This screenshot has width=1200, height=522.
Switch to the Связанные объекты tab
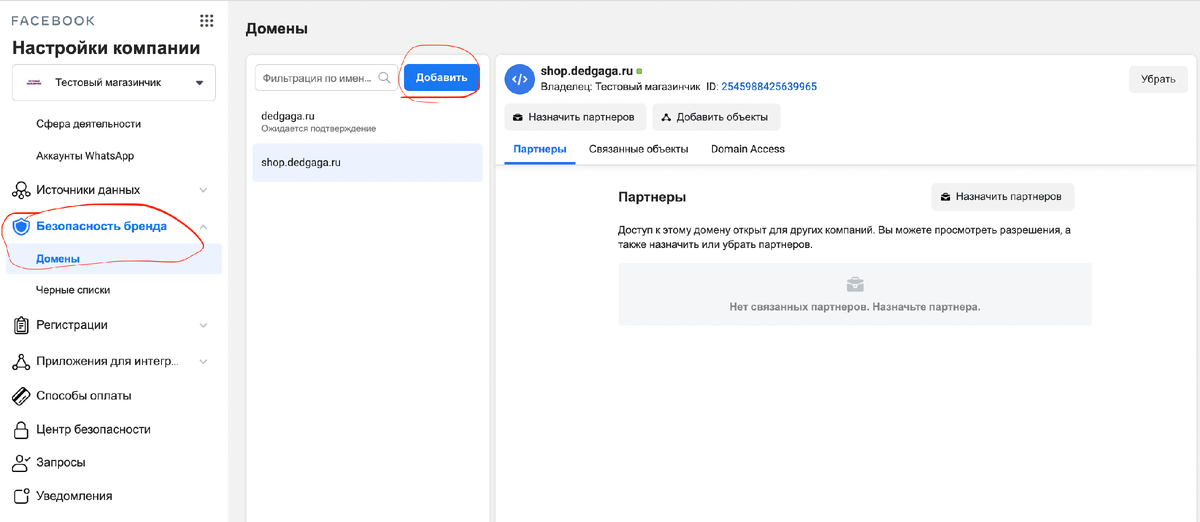click(x=638, y=149)
